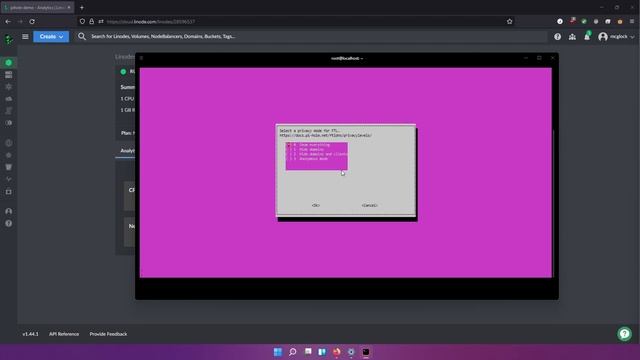Open the green help chat bubble at bottom right
Viewport: 640px width, 360px height.
click(624, 334)
